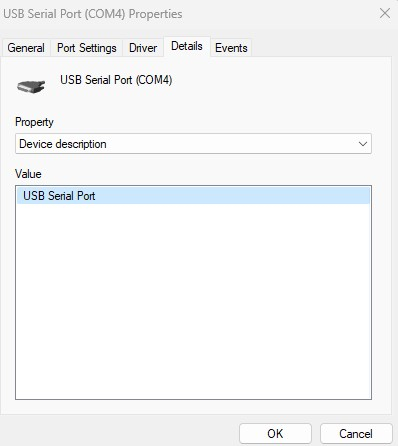Image resolution: width=398 pixels, height=446 pixels.
Task: Click empty area inside the Value list box
Action: click(193, 300)
